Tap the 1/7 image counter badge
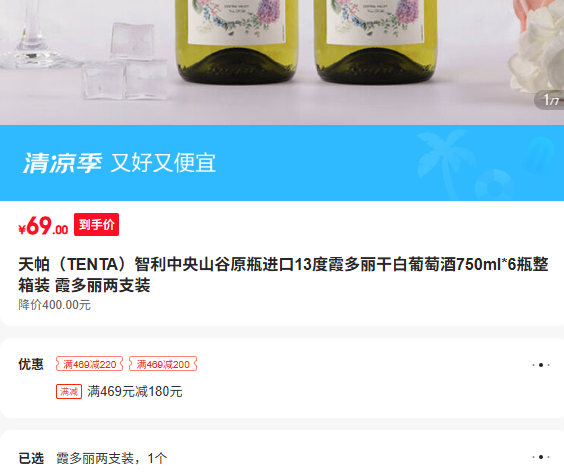The image size is (564, 472). pos(550,100)
